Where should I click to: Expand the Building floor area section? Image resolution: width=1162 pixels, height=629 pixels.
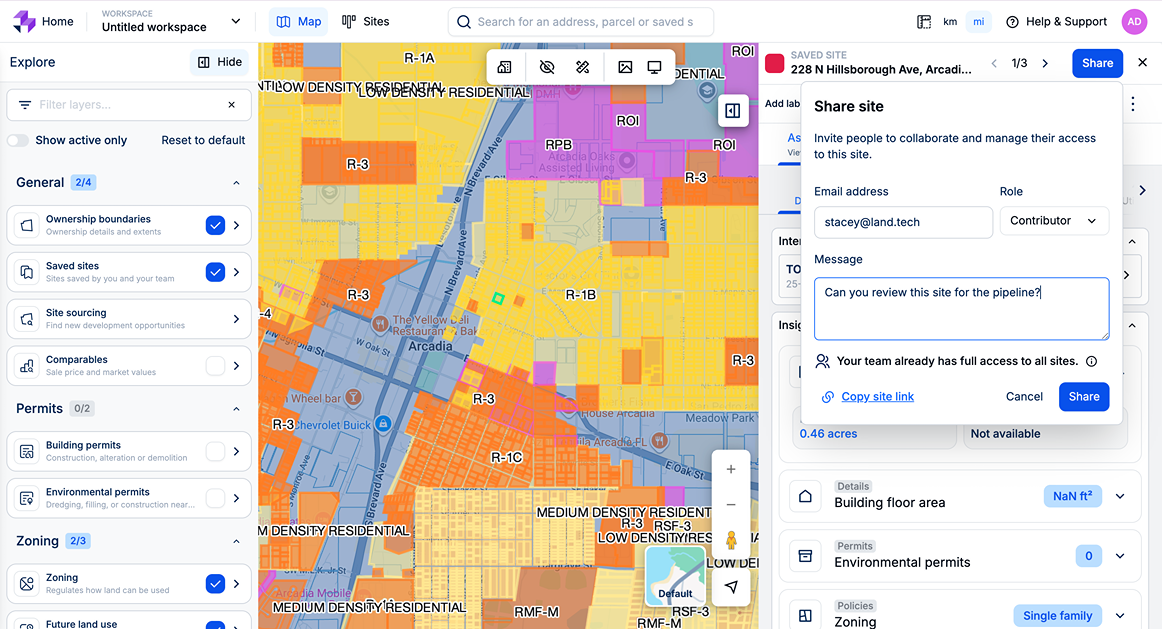tap(1120, 497)
